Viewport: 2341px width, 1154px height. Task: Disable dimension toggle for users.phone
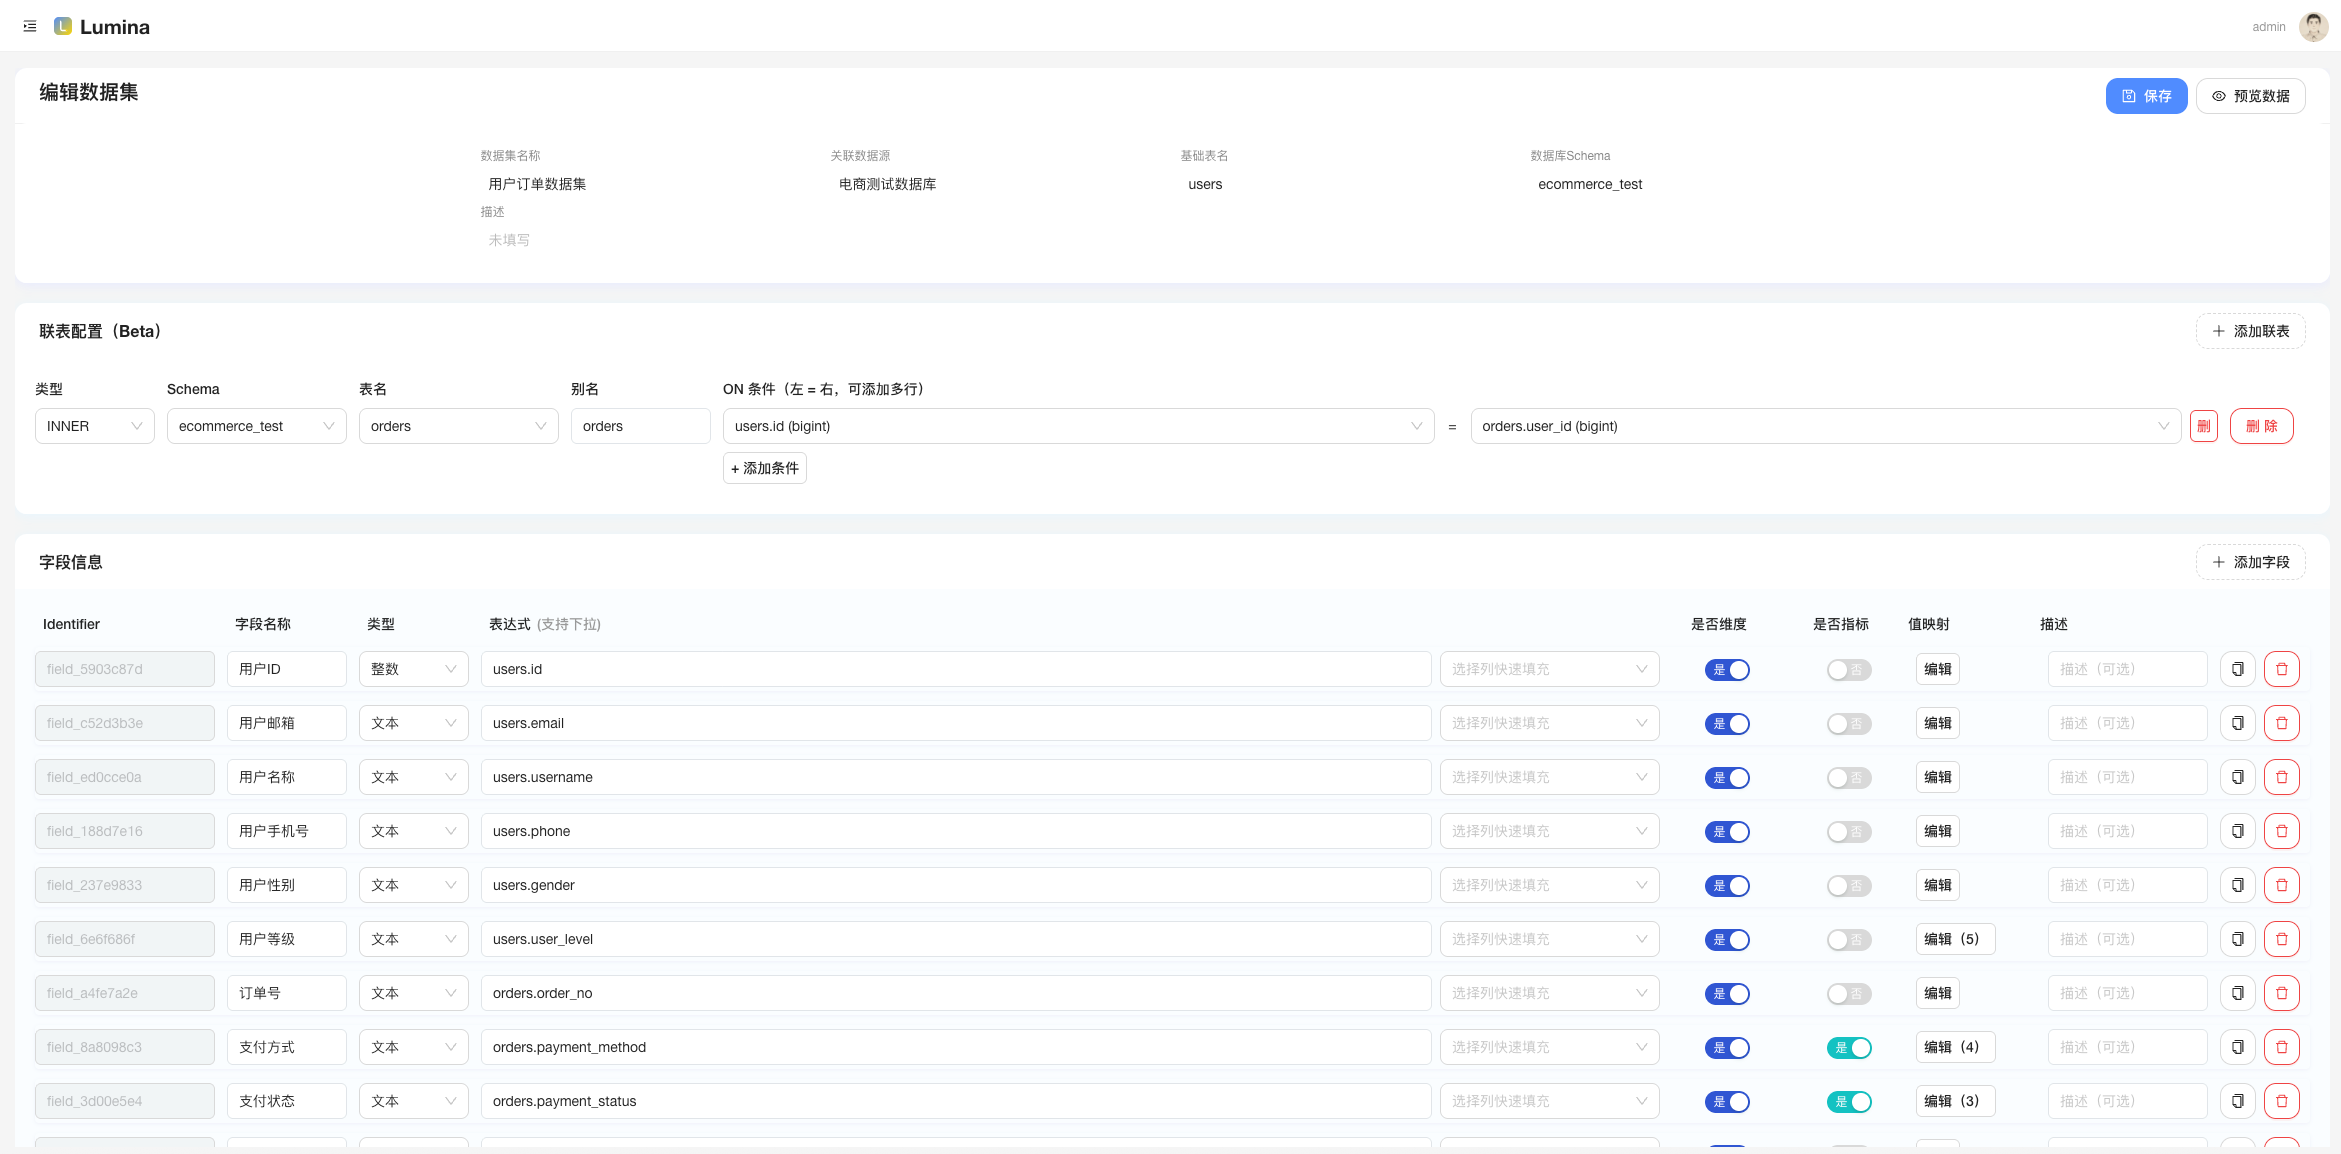tap(1727, 831)
